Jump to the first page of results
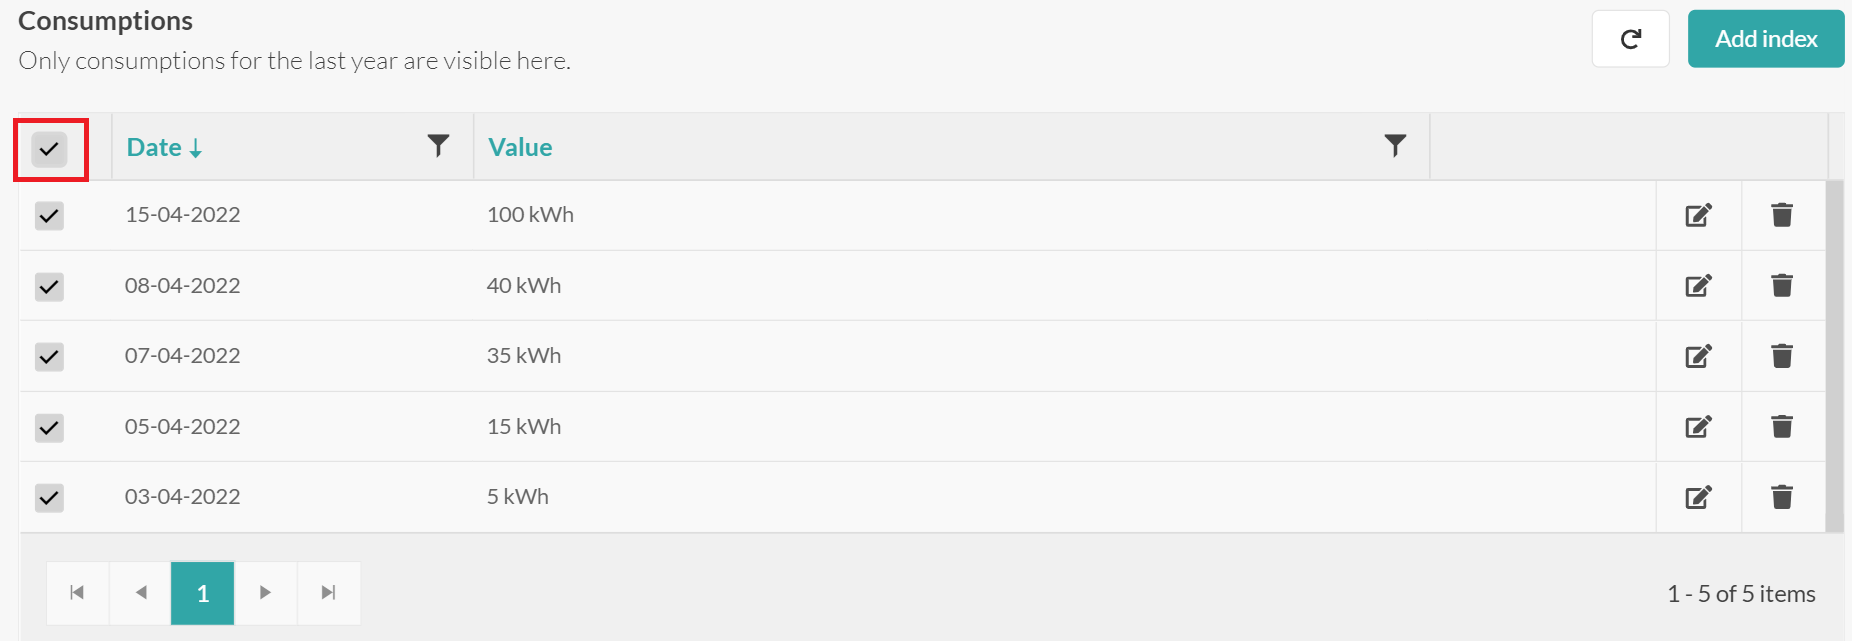 click(76, 592)
